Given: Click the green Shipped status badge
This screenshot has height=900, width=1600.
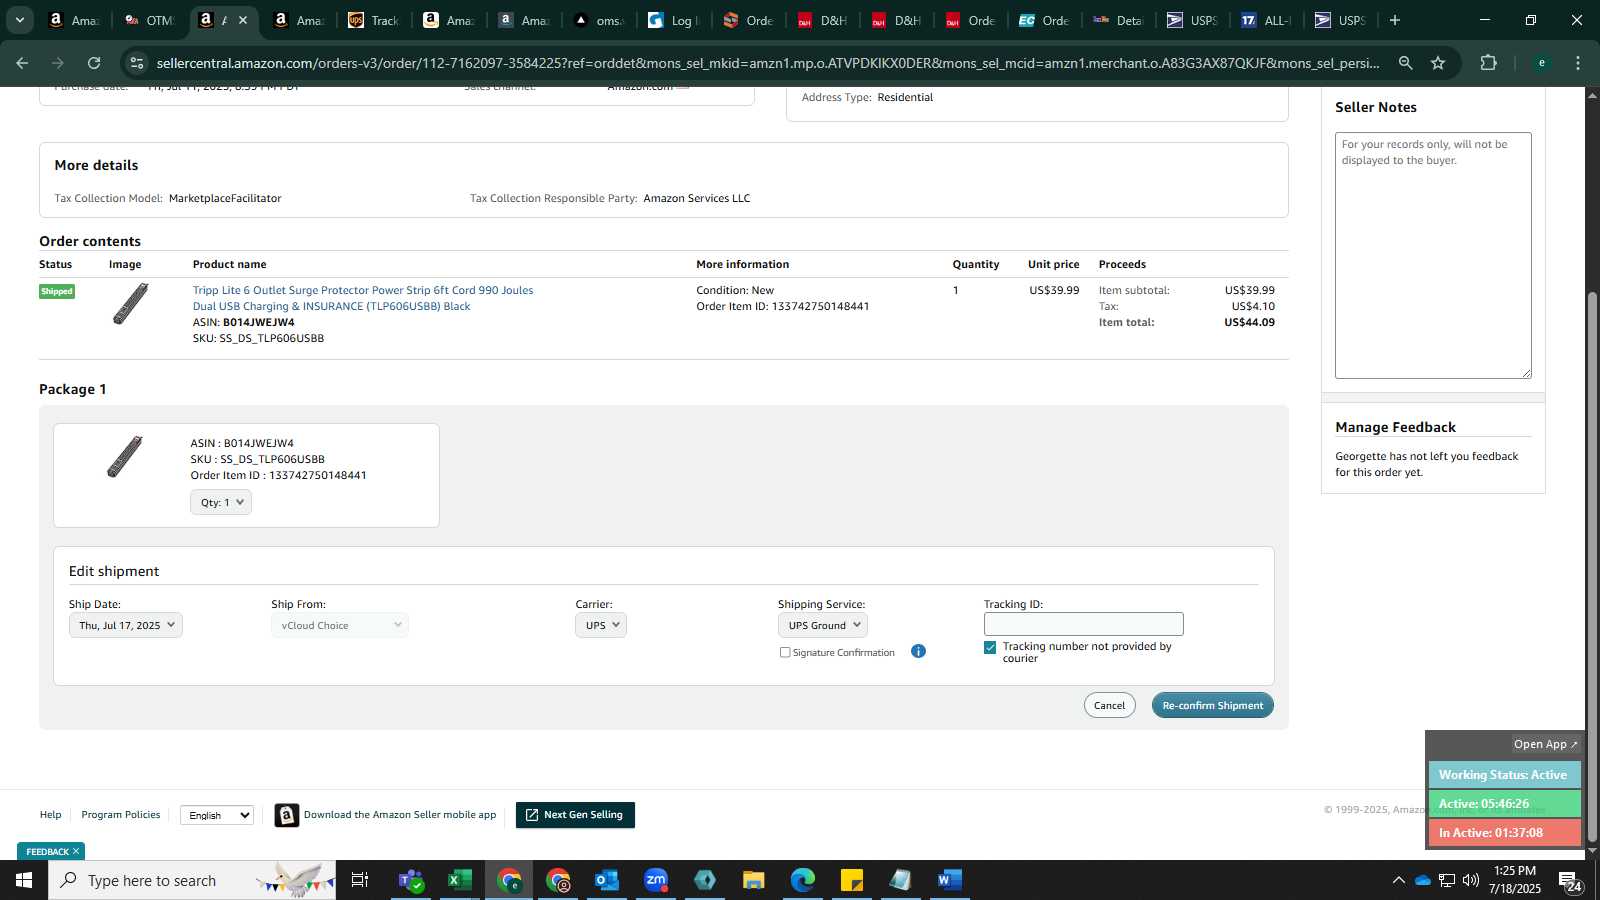Looking at the screenshot, I should point(57,291).
